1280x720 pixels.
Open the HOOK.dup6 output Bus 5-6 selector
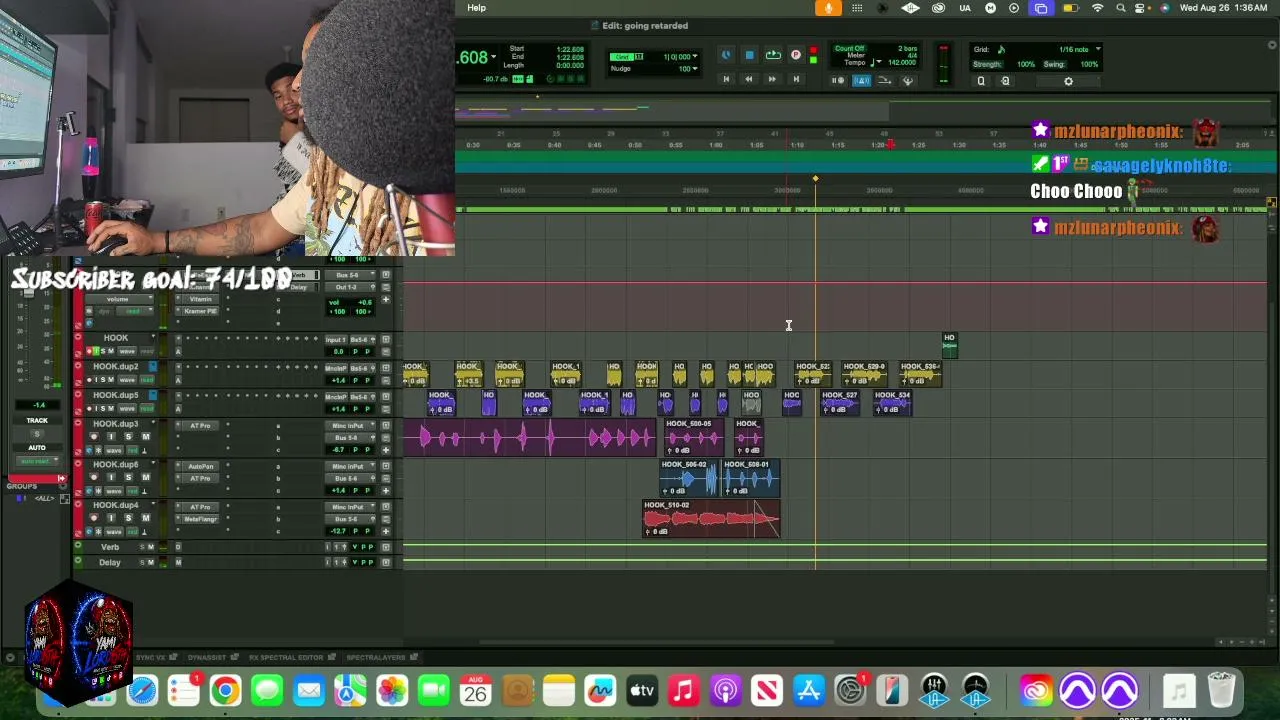point(349,478)
